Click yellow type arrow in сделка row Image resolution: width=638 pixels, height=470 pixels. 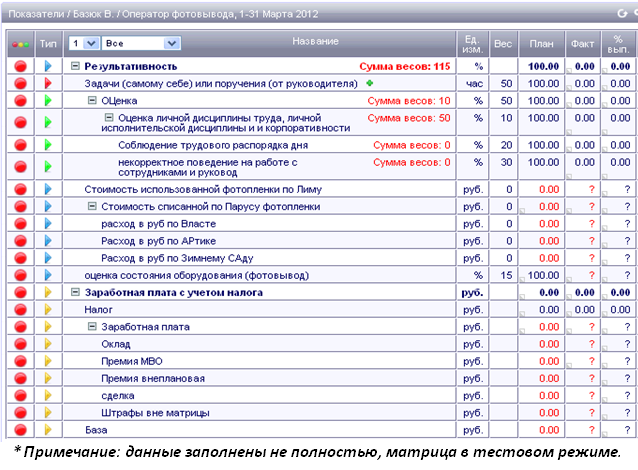48,396
